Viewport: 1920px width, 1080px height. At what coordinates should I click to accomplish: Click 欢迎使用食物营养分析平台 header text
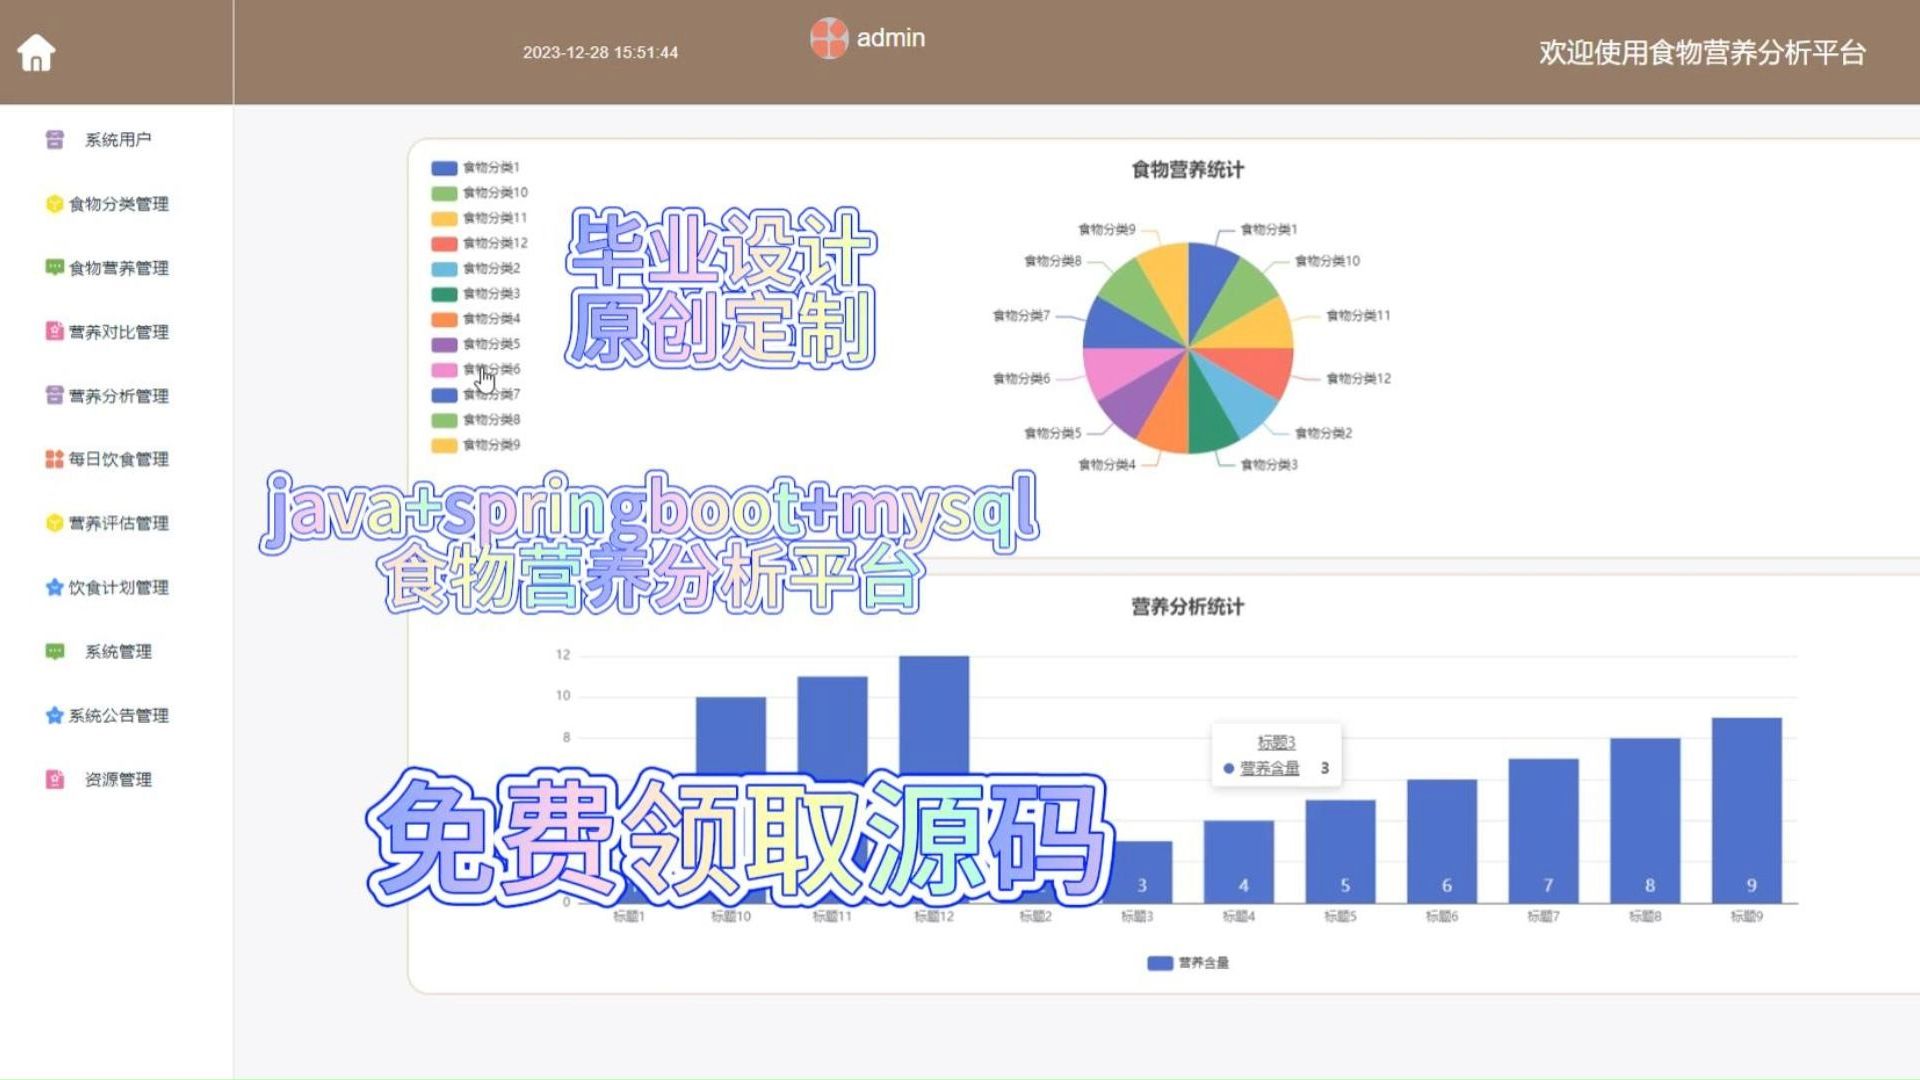coord(1702,53)
